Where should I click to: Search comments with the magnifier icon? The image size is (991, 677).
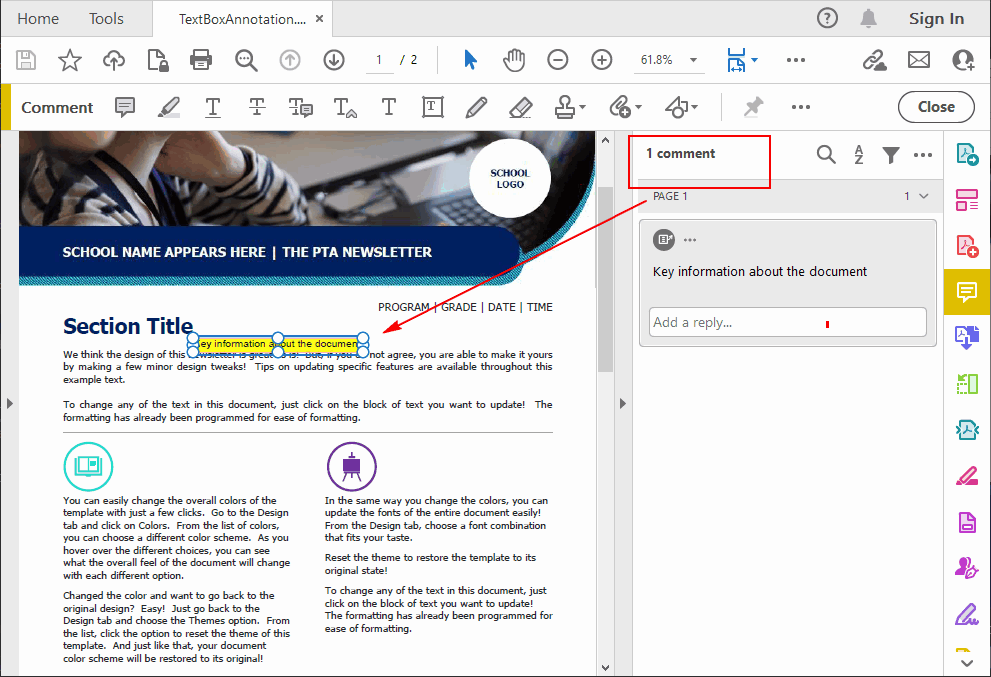(x=826, y=155)
